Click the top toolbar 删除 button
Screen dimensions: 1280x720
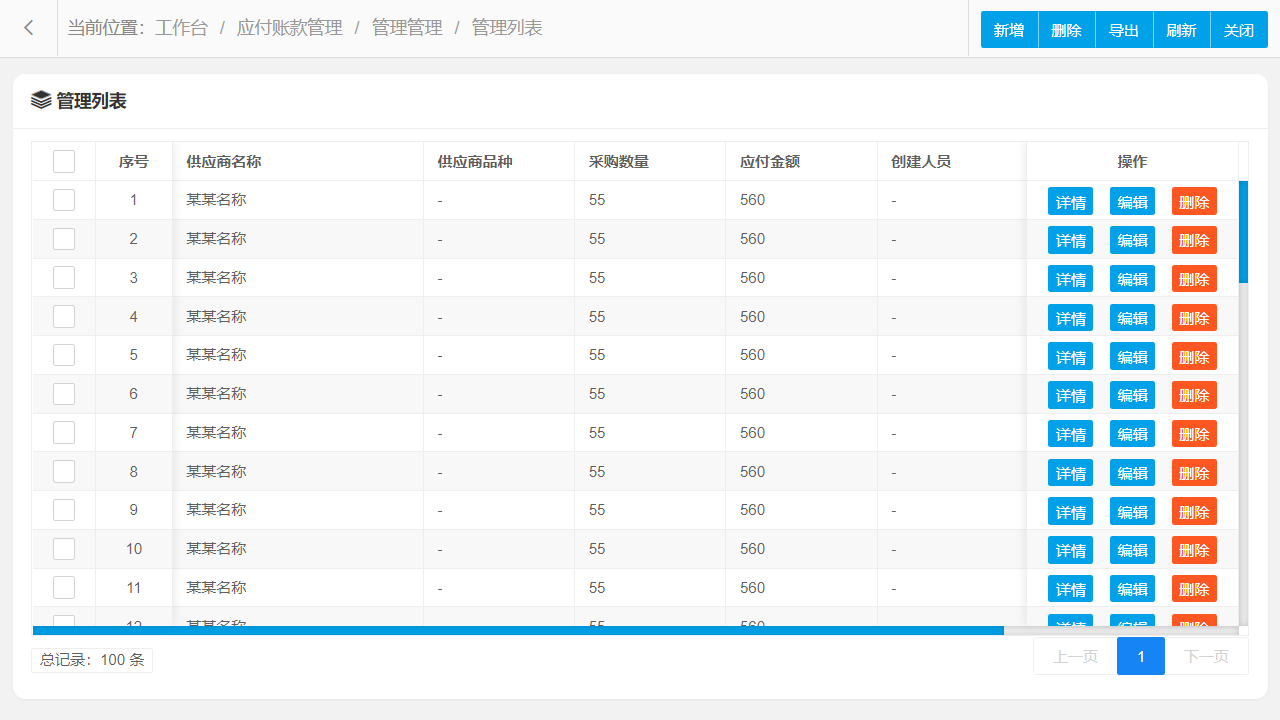click(x=1067, y=30)
